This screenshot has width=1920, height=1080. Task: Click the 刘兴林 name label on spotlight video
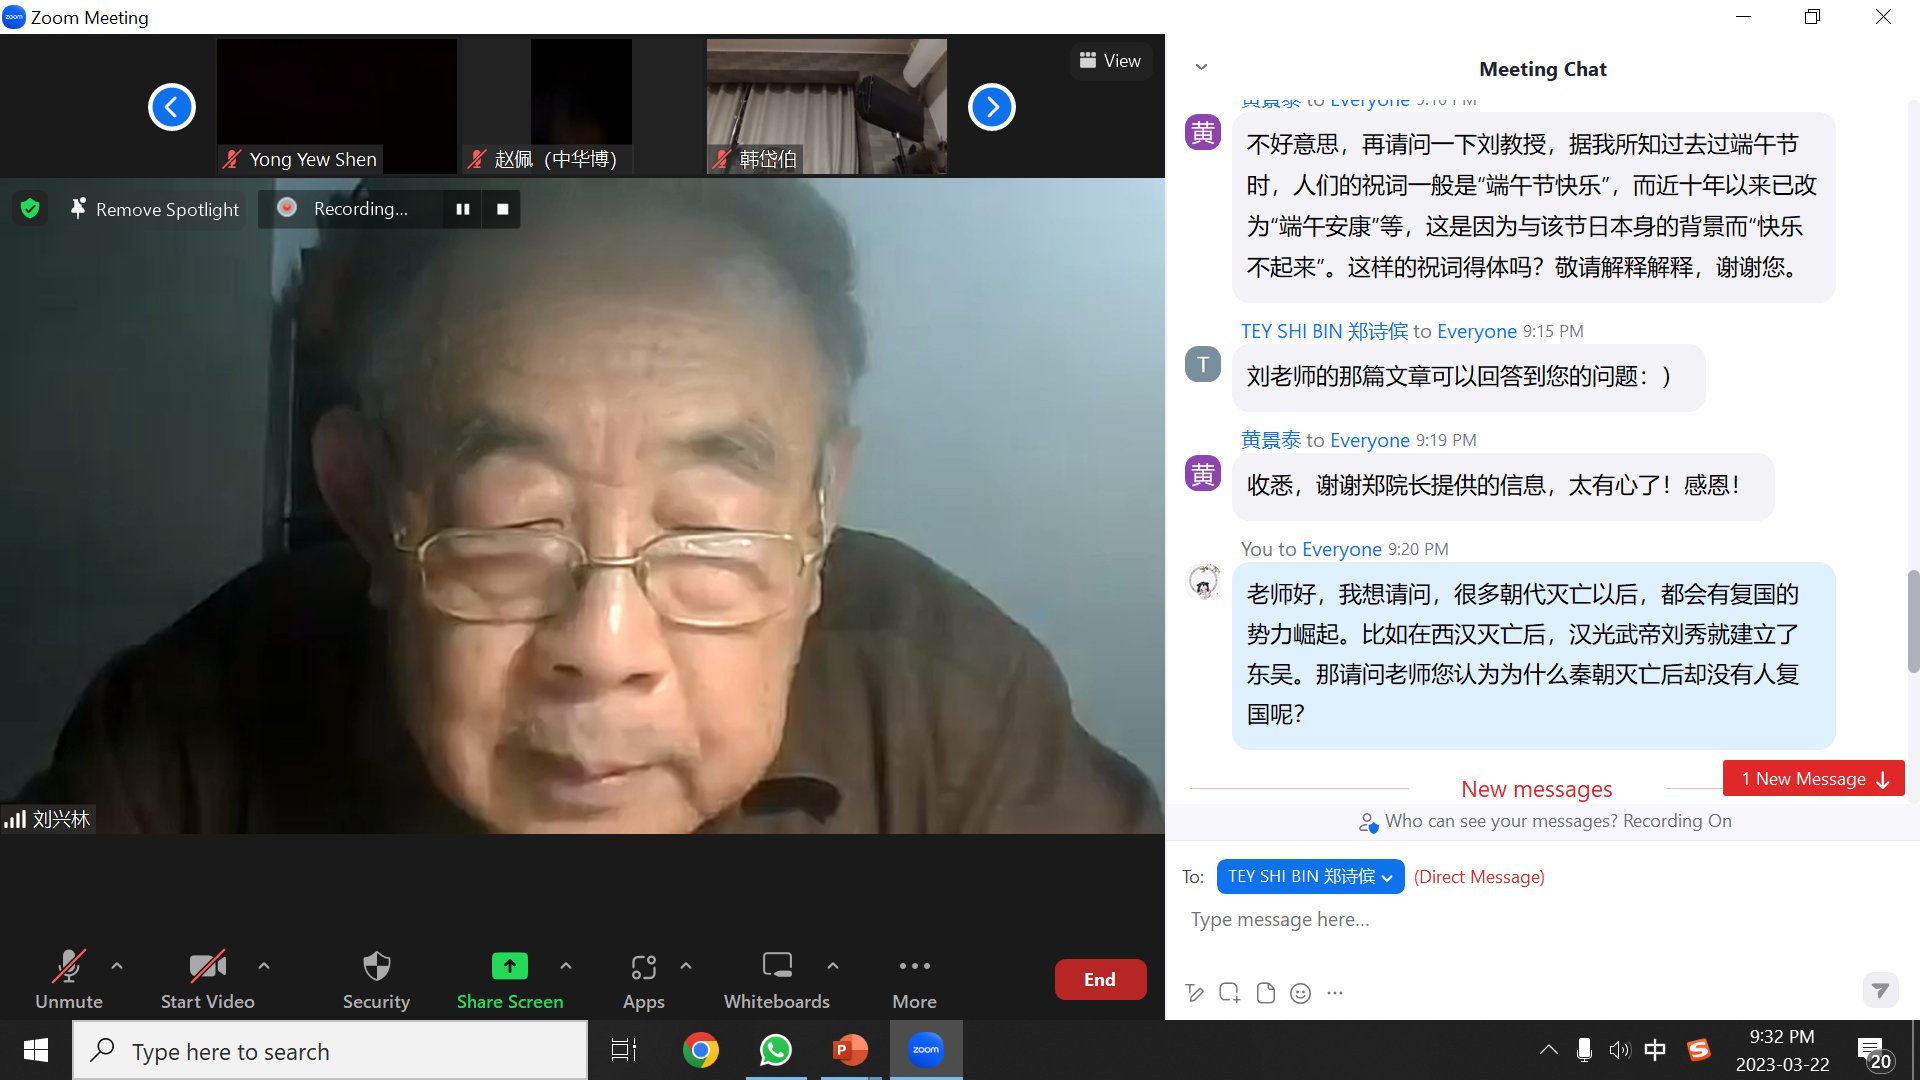[x=61, y=819]
